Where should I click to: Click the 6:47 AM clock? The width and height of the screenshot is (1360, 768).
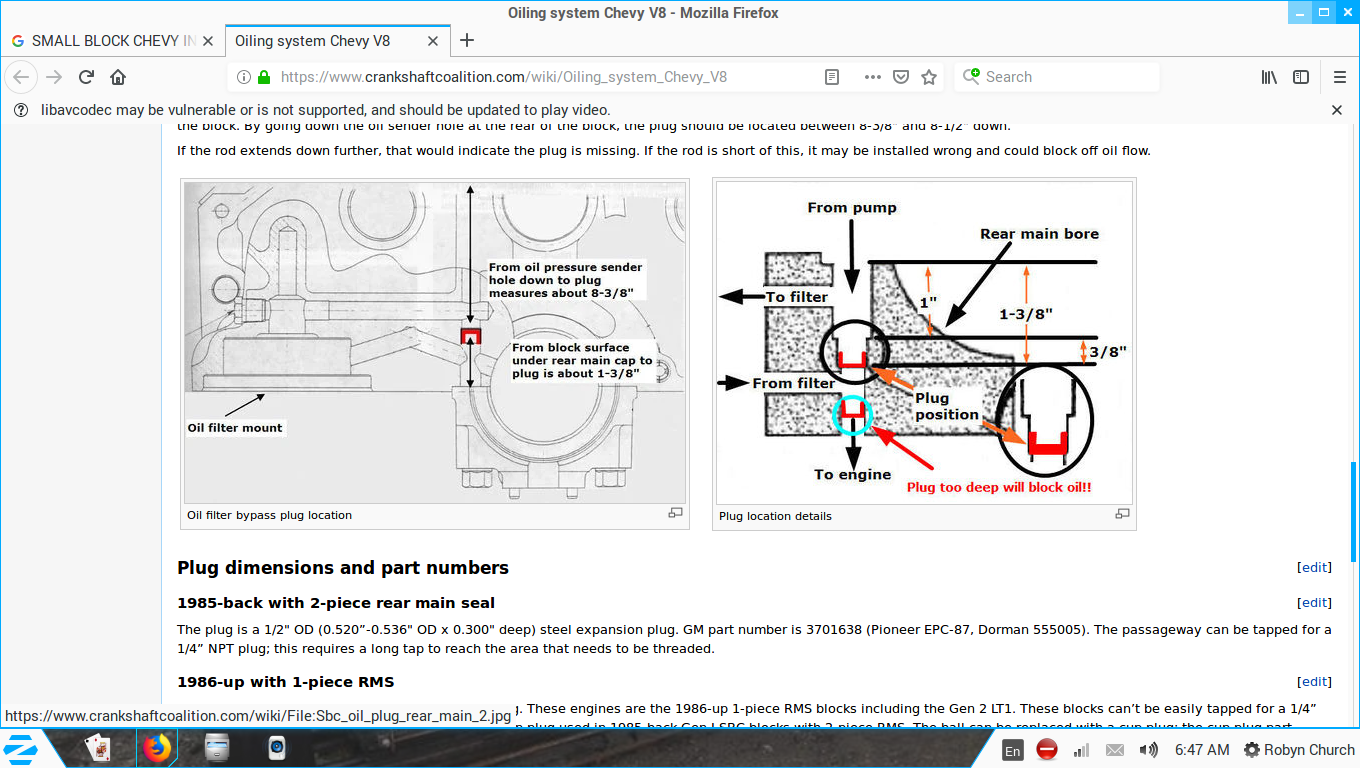1202,750
